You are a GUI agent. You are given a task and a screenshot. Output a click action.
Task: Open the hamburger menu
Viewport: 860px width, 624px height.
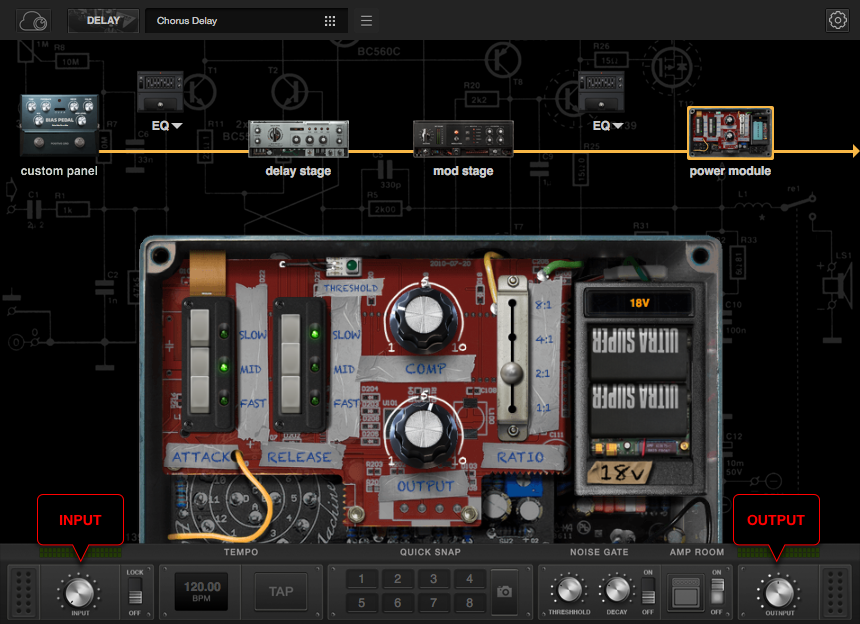[x=366, y=21]
